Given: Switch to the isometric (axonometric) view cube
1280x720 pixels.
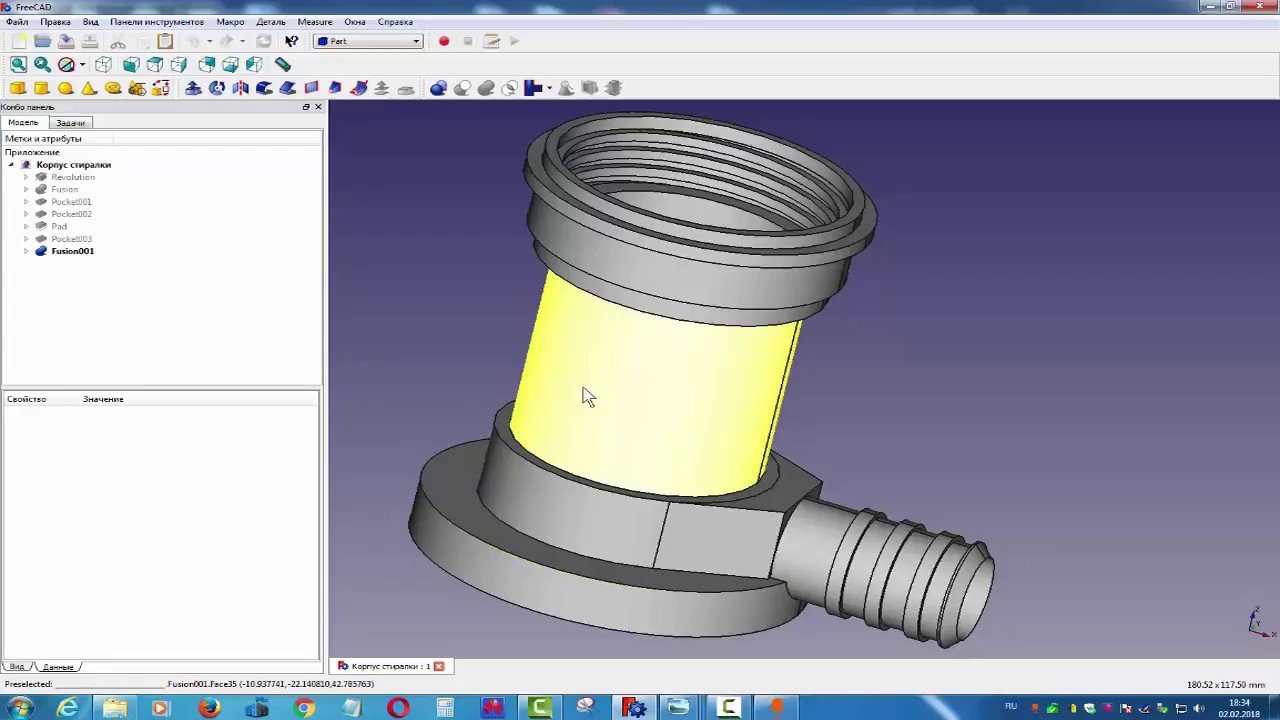Looking at the screenshot, I should [103, 64].
